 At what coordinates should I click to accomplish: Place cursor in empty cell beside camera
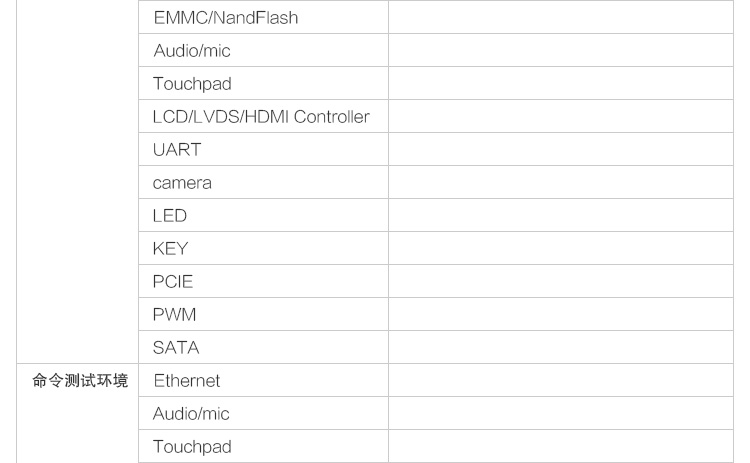click(x=561, y=183)
